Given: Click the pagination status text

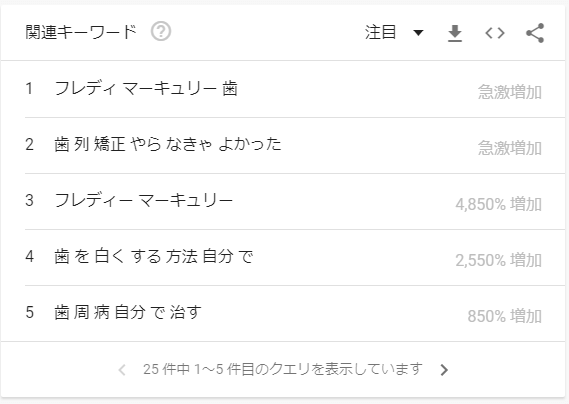Looking at the screenshot, I should pyautogui.click(x=283, y=369).
